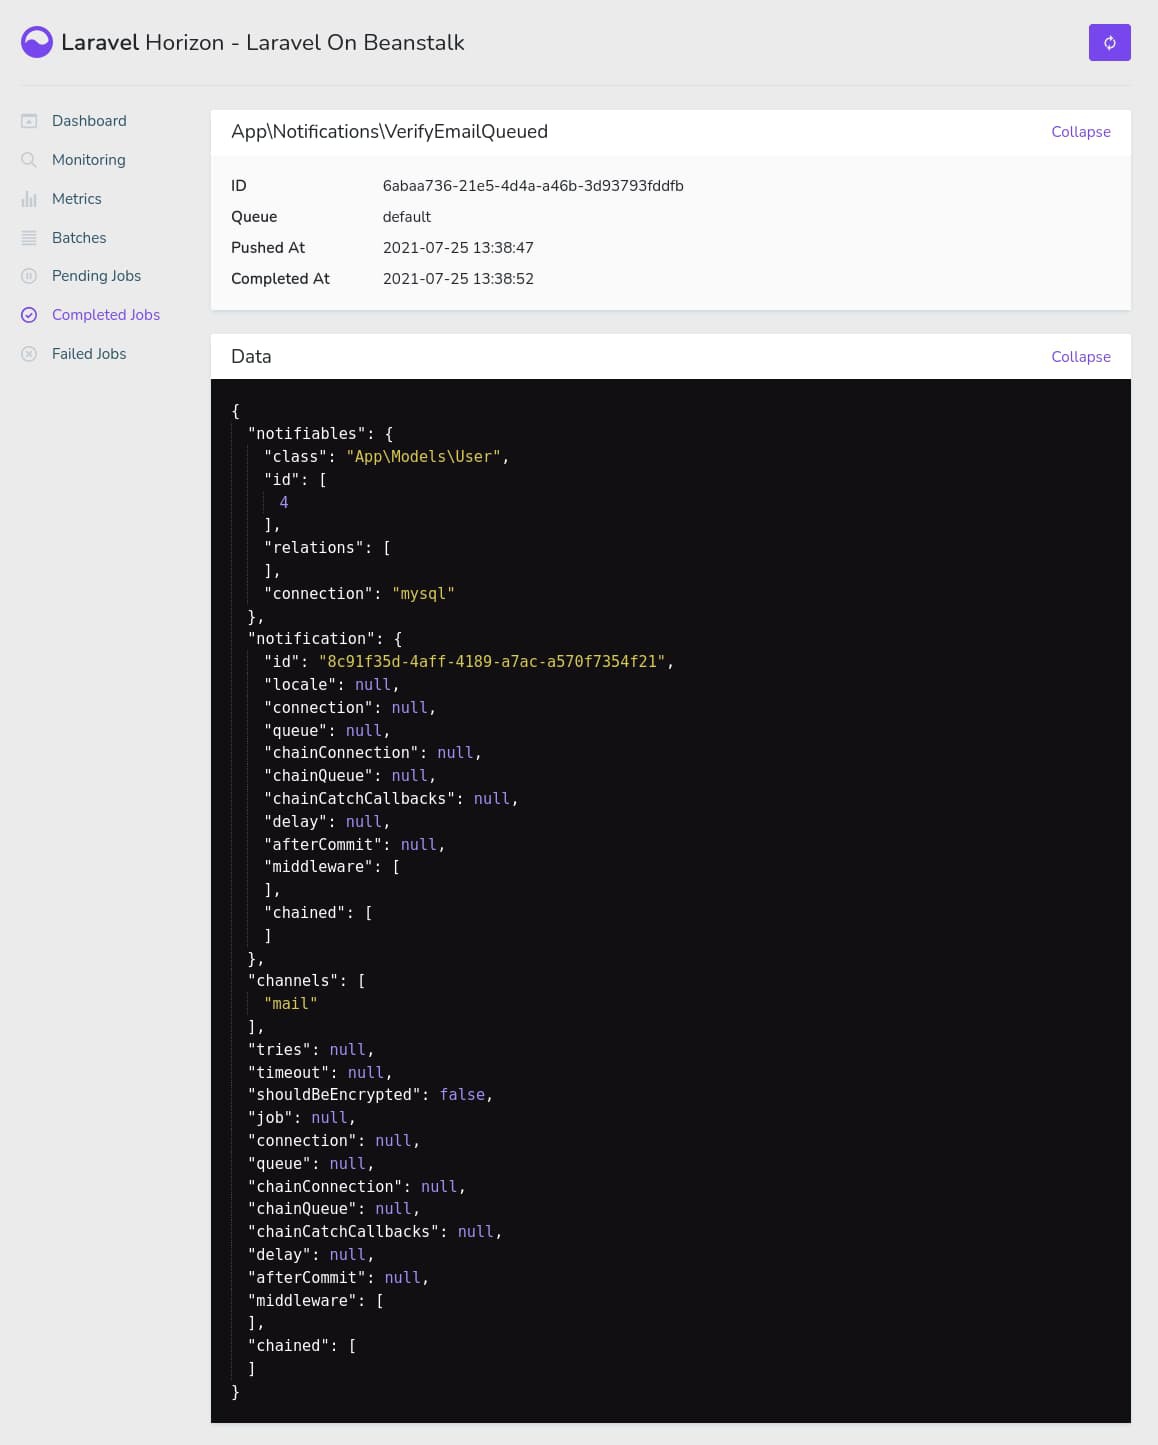Open Pending Jobs using the pause icon
The width and height of the screenshot is (1158, 1445).
(x=29, y=276)
